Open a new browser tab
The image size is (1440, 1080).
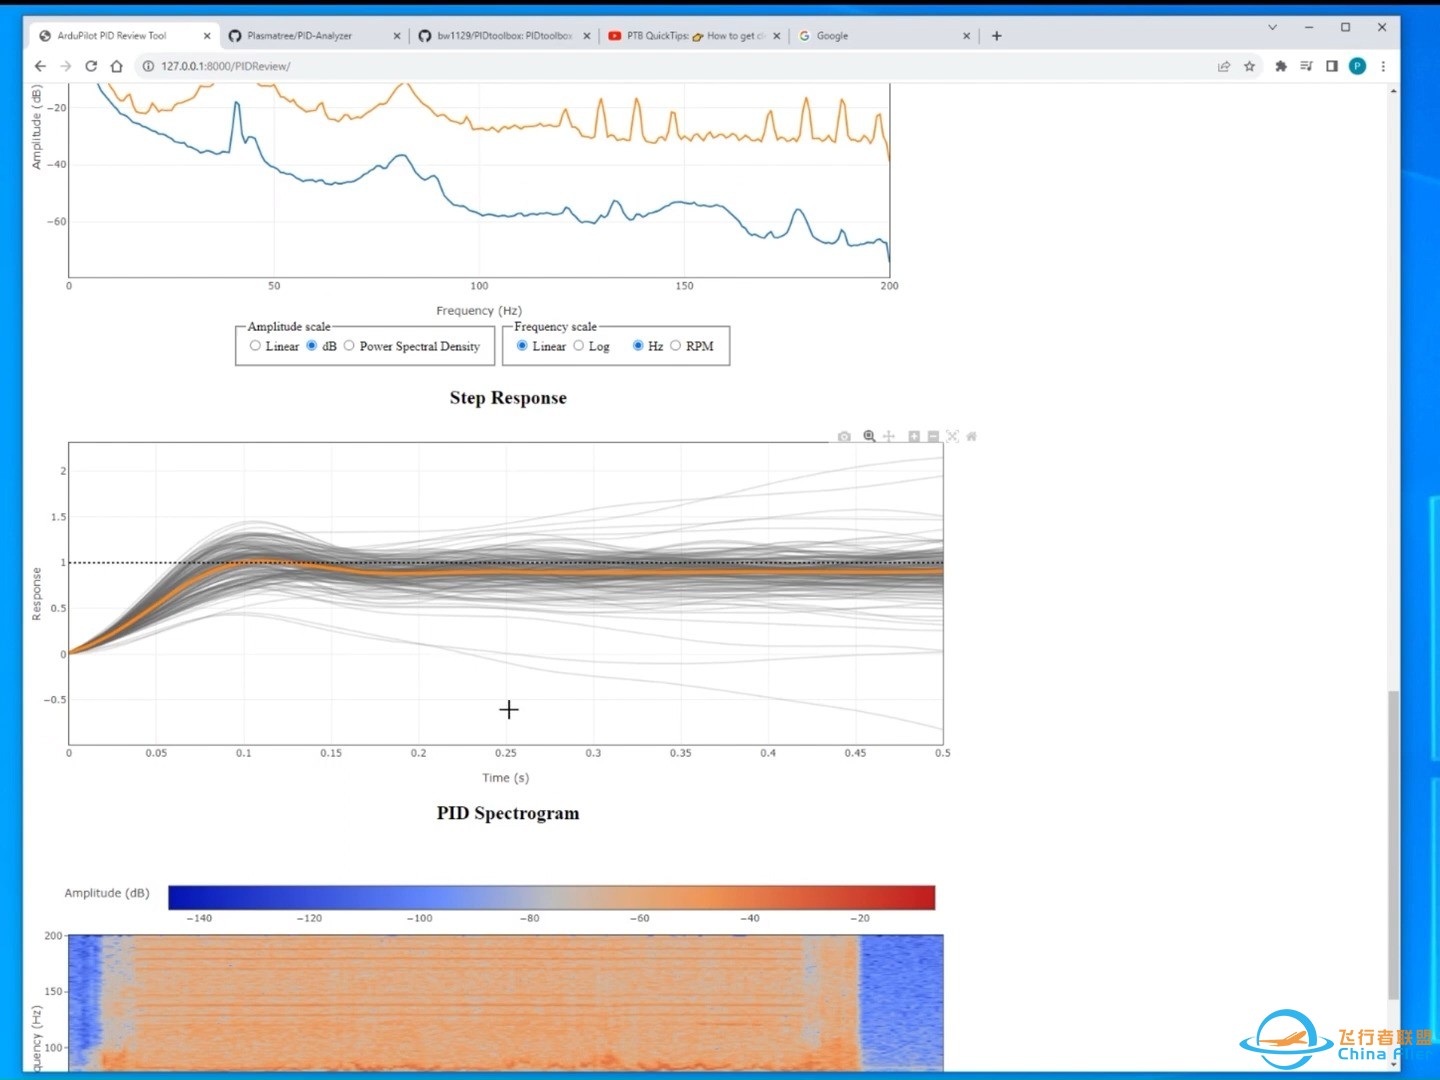click(x=996, y=36)
